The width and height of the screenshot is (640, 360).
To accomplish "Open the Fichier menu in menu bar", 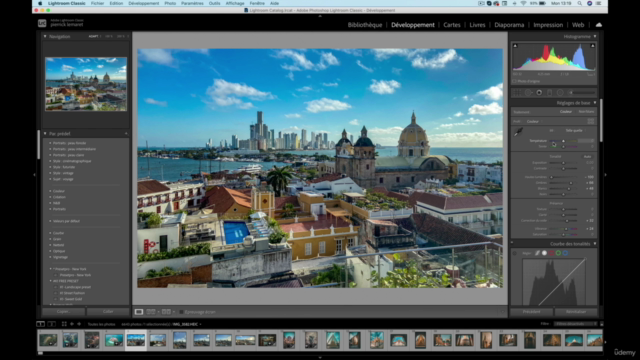I will tap(97, 3).
